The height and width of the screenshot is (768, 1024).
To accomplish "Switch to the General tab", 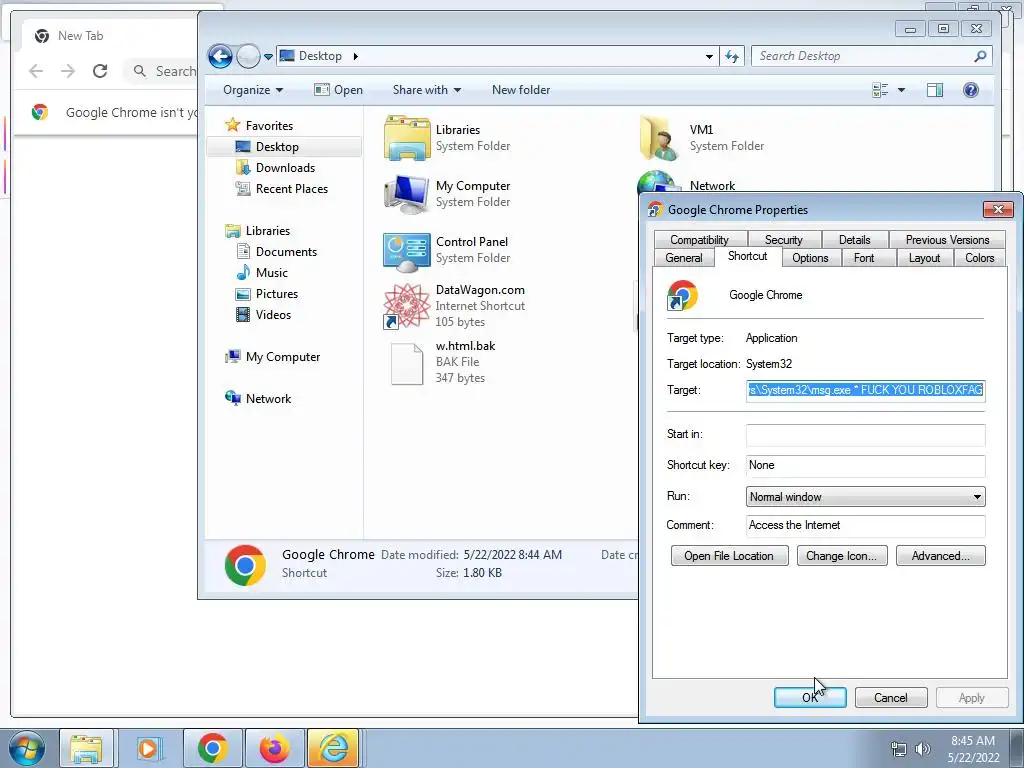I will (x=684, y=258).
